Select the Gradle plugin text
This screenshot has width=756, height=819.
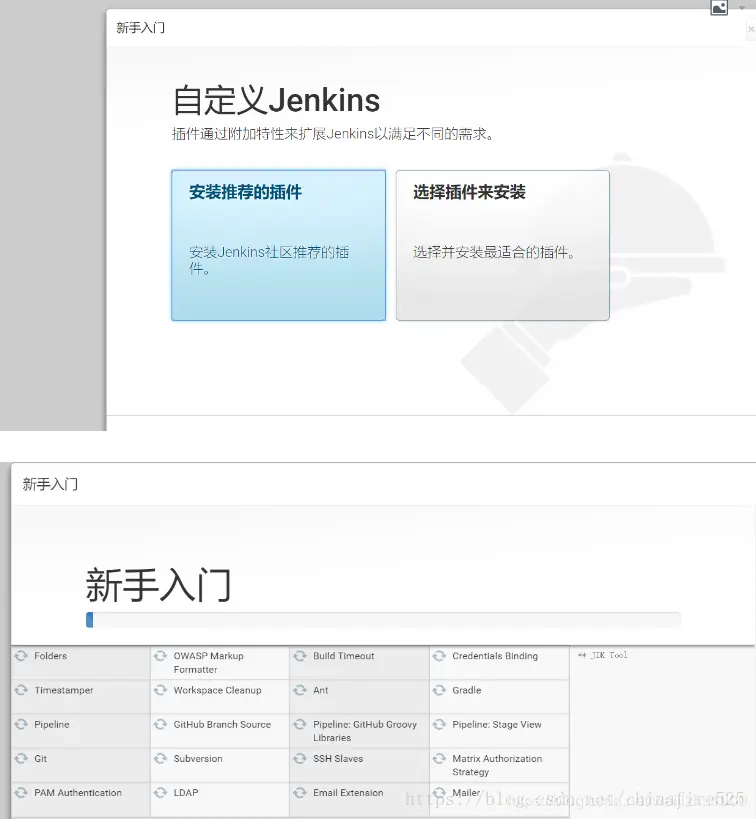click(x=467, y=690)
